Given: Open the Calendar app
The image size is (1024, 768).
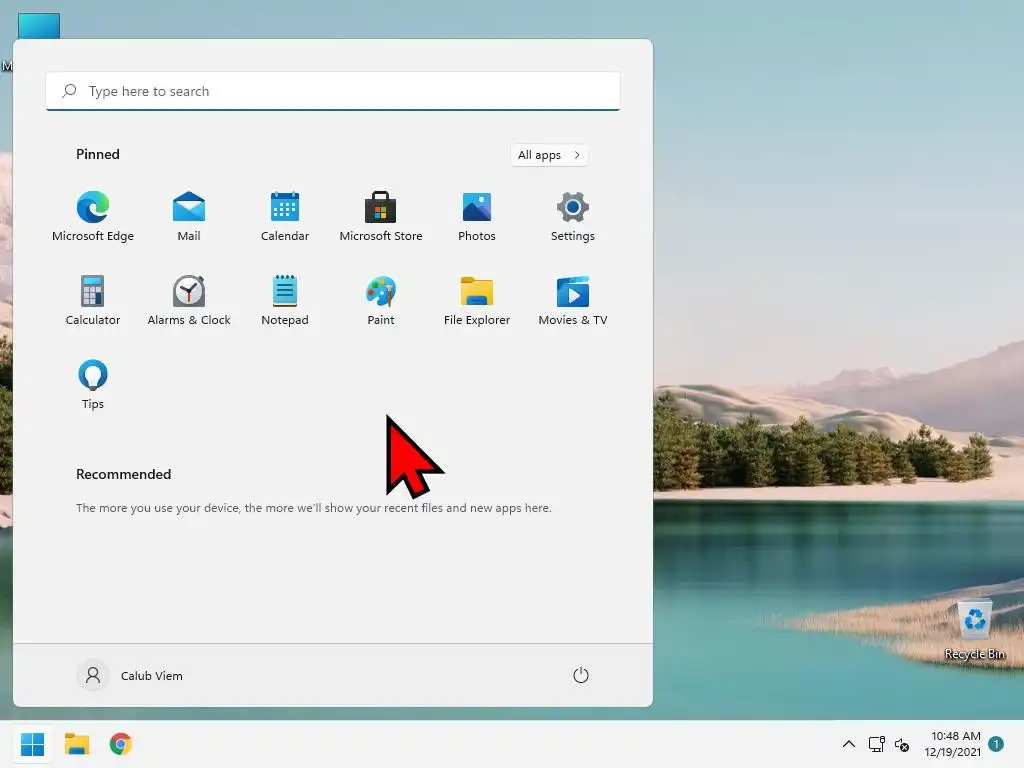Looking at the screenshot, I should (285, 217).
